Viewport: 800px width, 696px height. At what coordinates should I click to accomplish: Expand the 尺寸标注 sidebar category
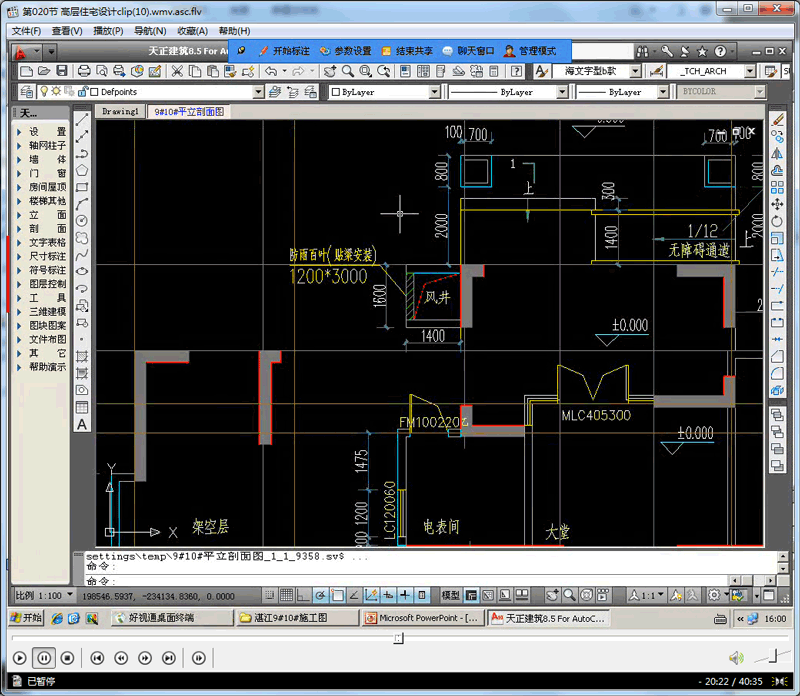[47, 256]
